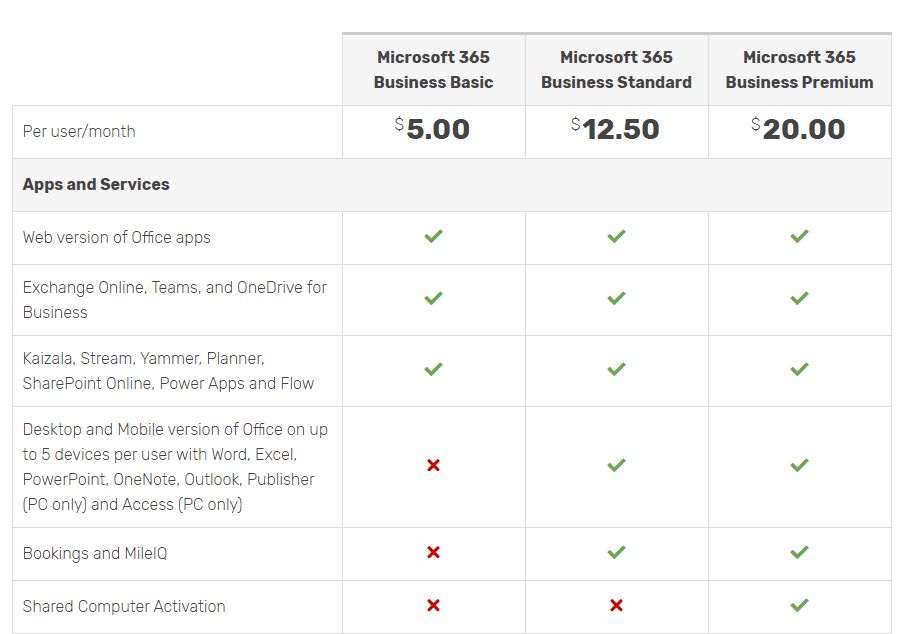
Task: Click the green checkmark for Web version under Business Basic
Action: click(x=433, y=237)
